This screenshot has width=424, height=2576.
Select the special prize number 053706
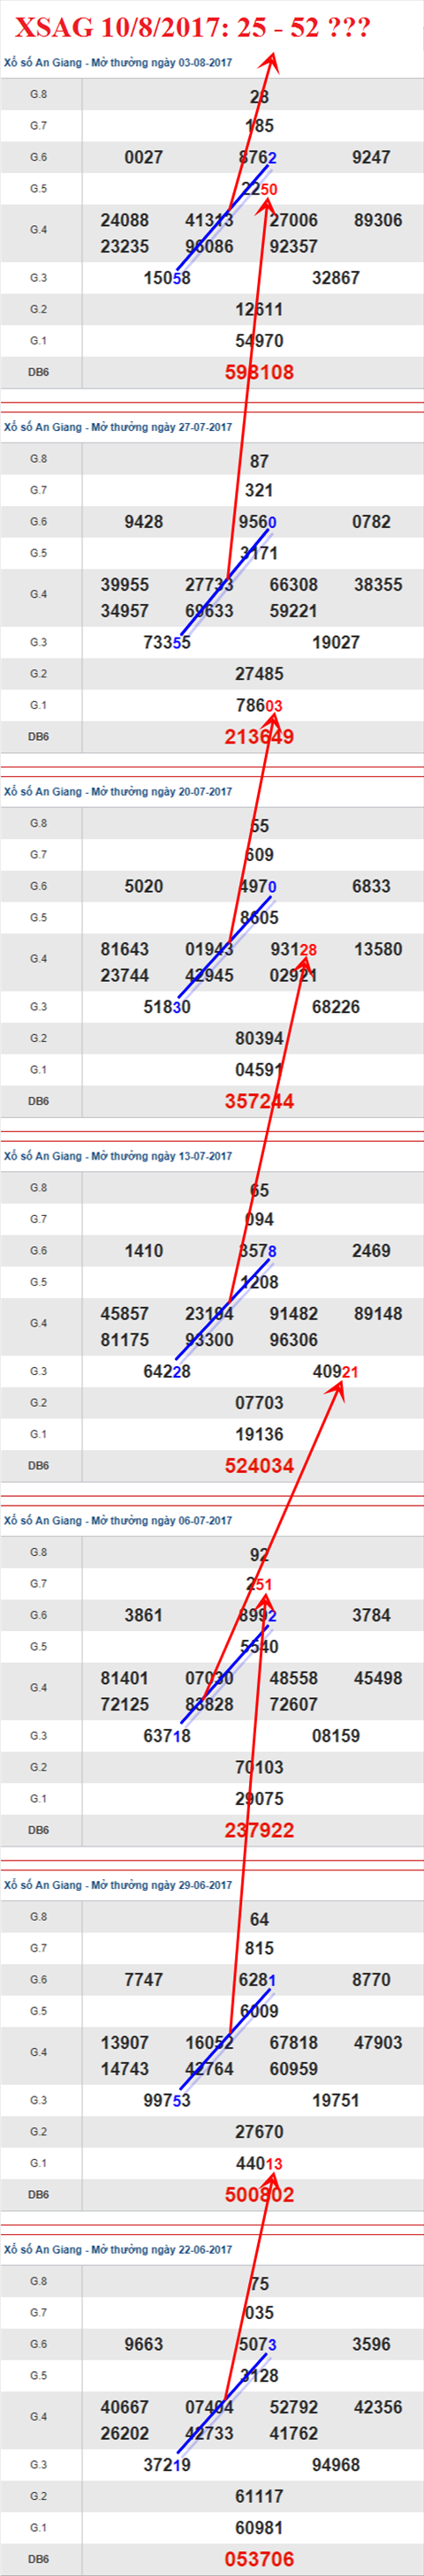tap(259, 2559)
